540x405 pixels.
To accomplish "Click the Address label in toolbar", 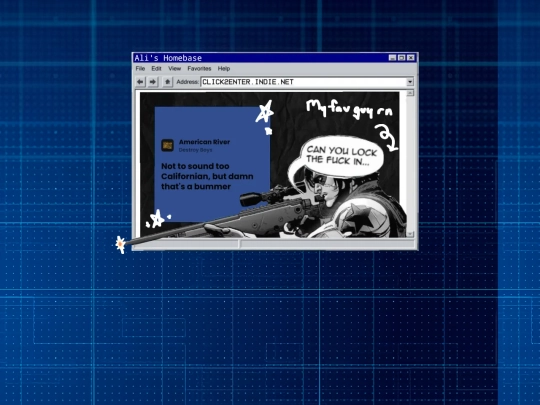I will [x=187, y=82].
